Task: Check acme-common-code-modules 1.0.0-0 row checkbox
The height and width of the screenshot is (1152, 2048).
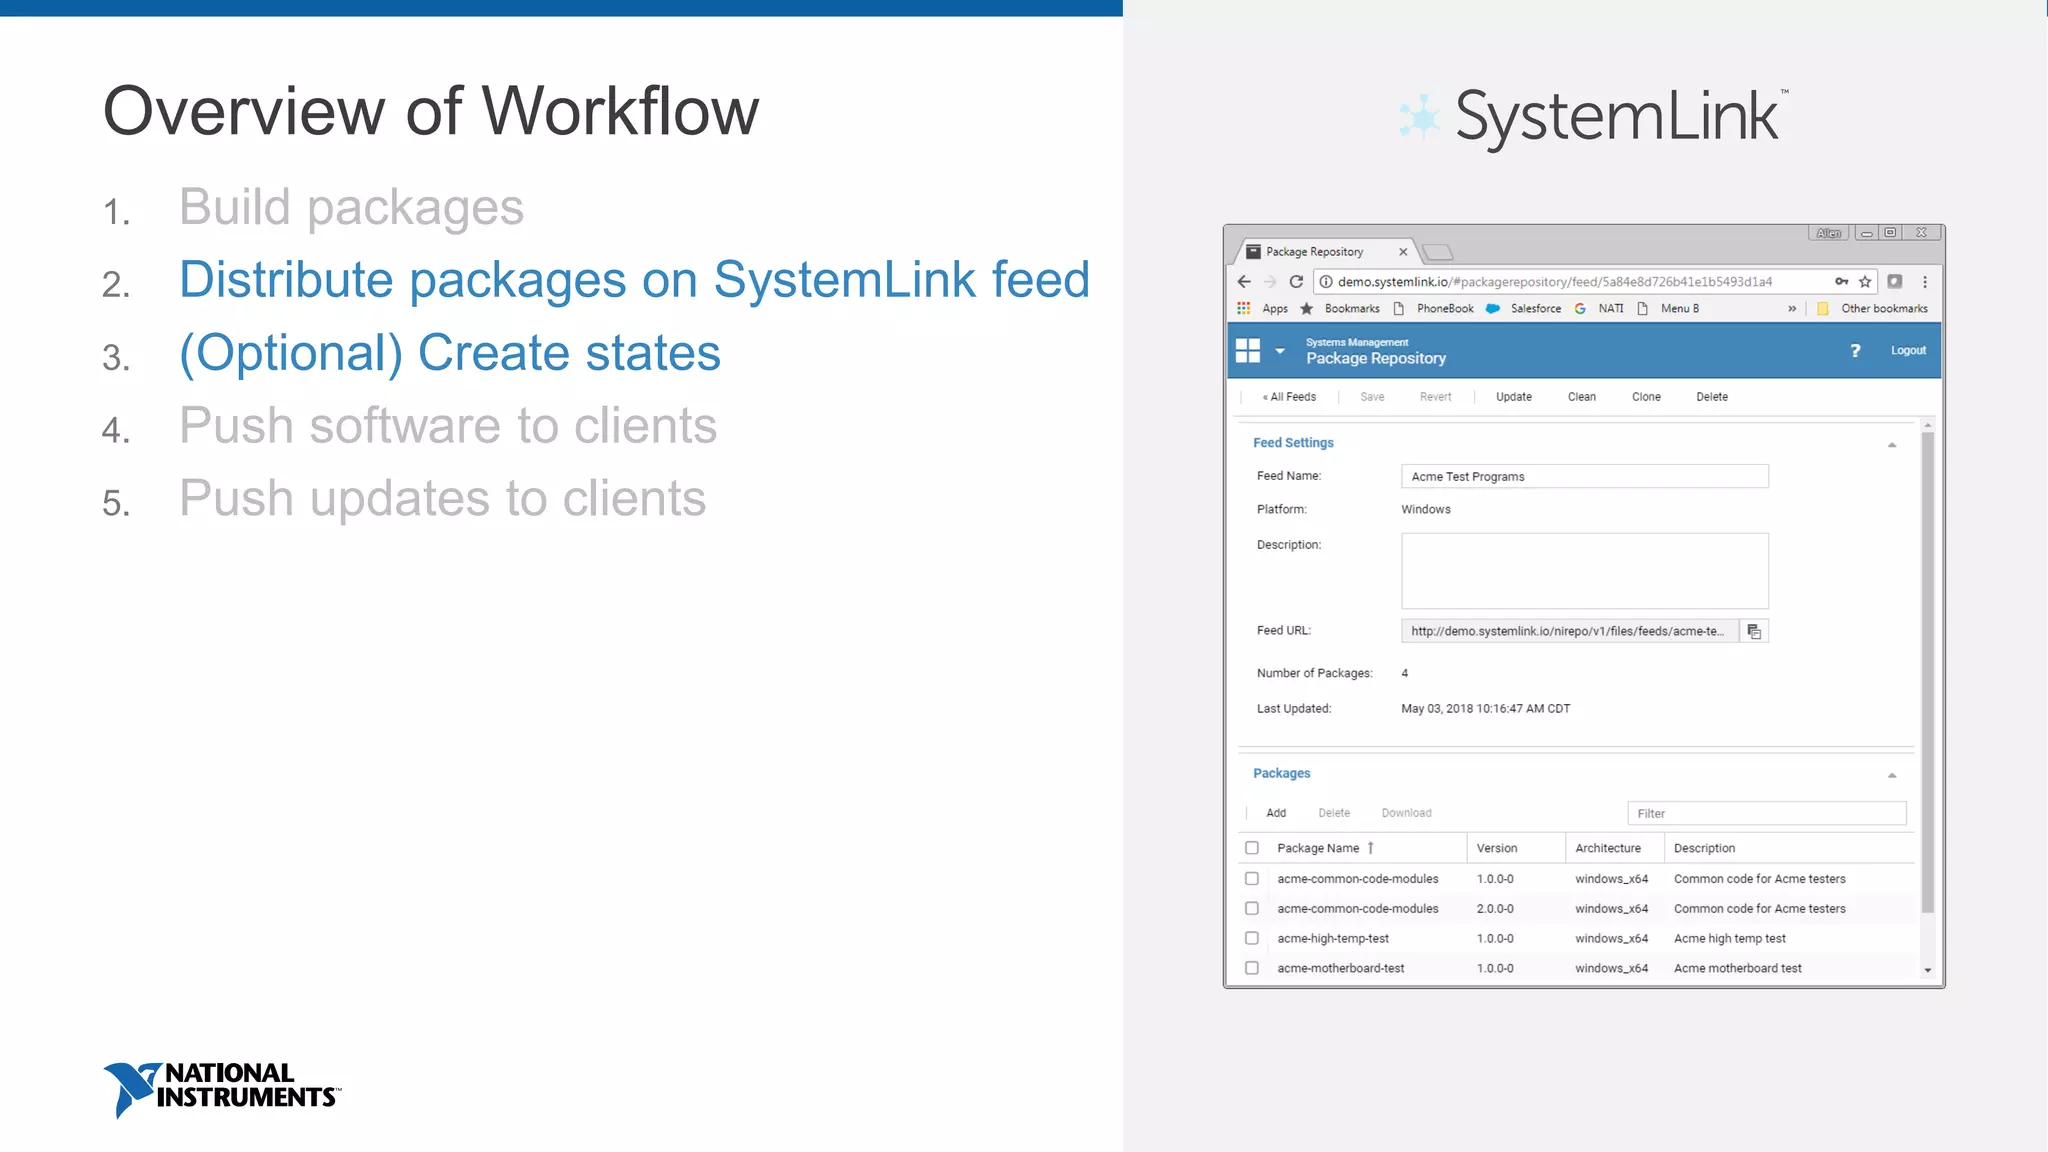Action: [x=1252, y=878]
